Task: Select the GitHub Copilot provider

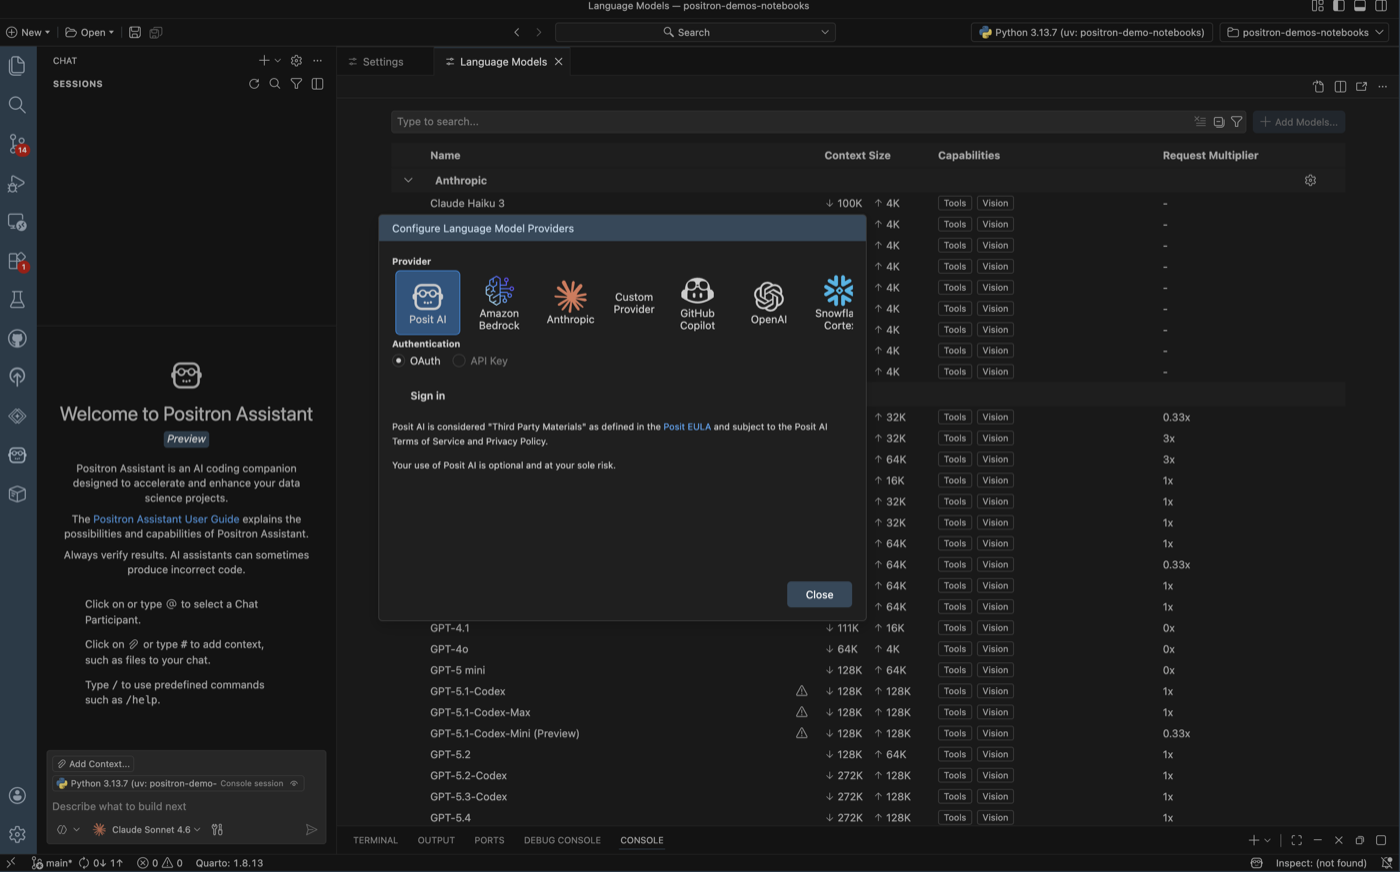Action: coord(697,303)
